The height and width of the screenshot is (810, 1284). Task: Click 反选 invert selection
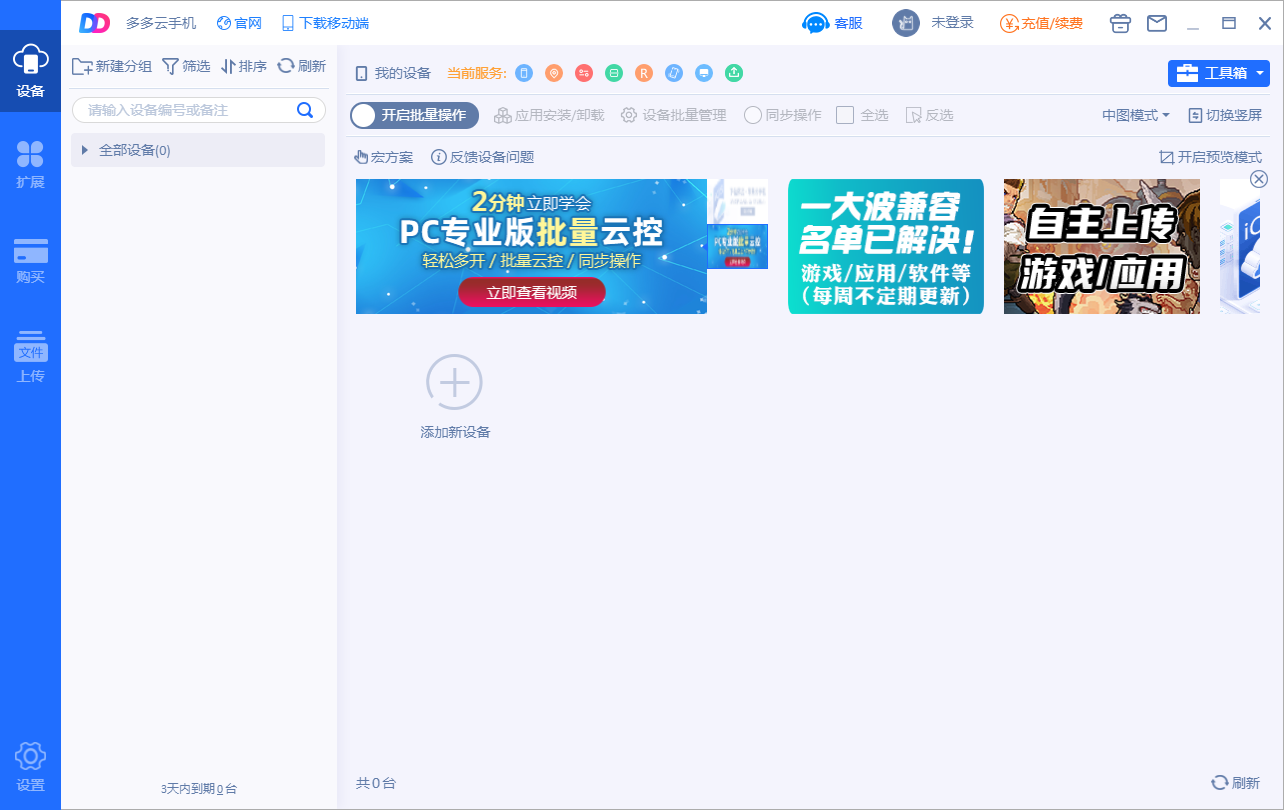coord(929,115)
